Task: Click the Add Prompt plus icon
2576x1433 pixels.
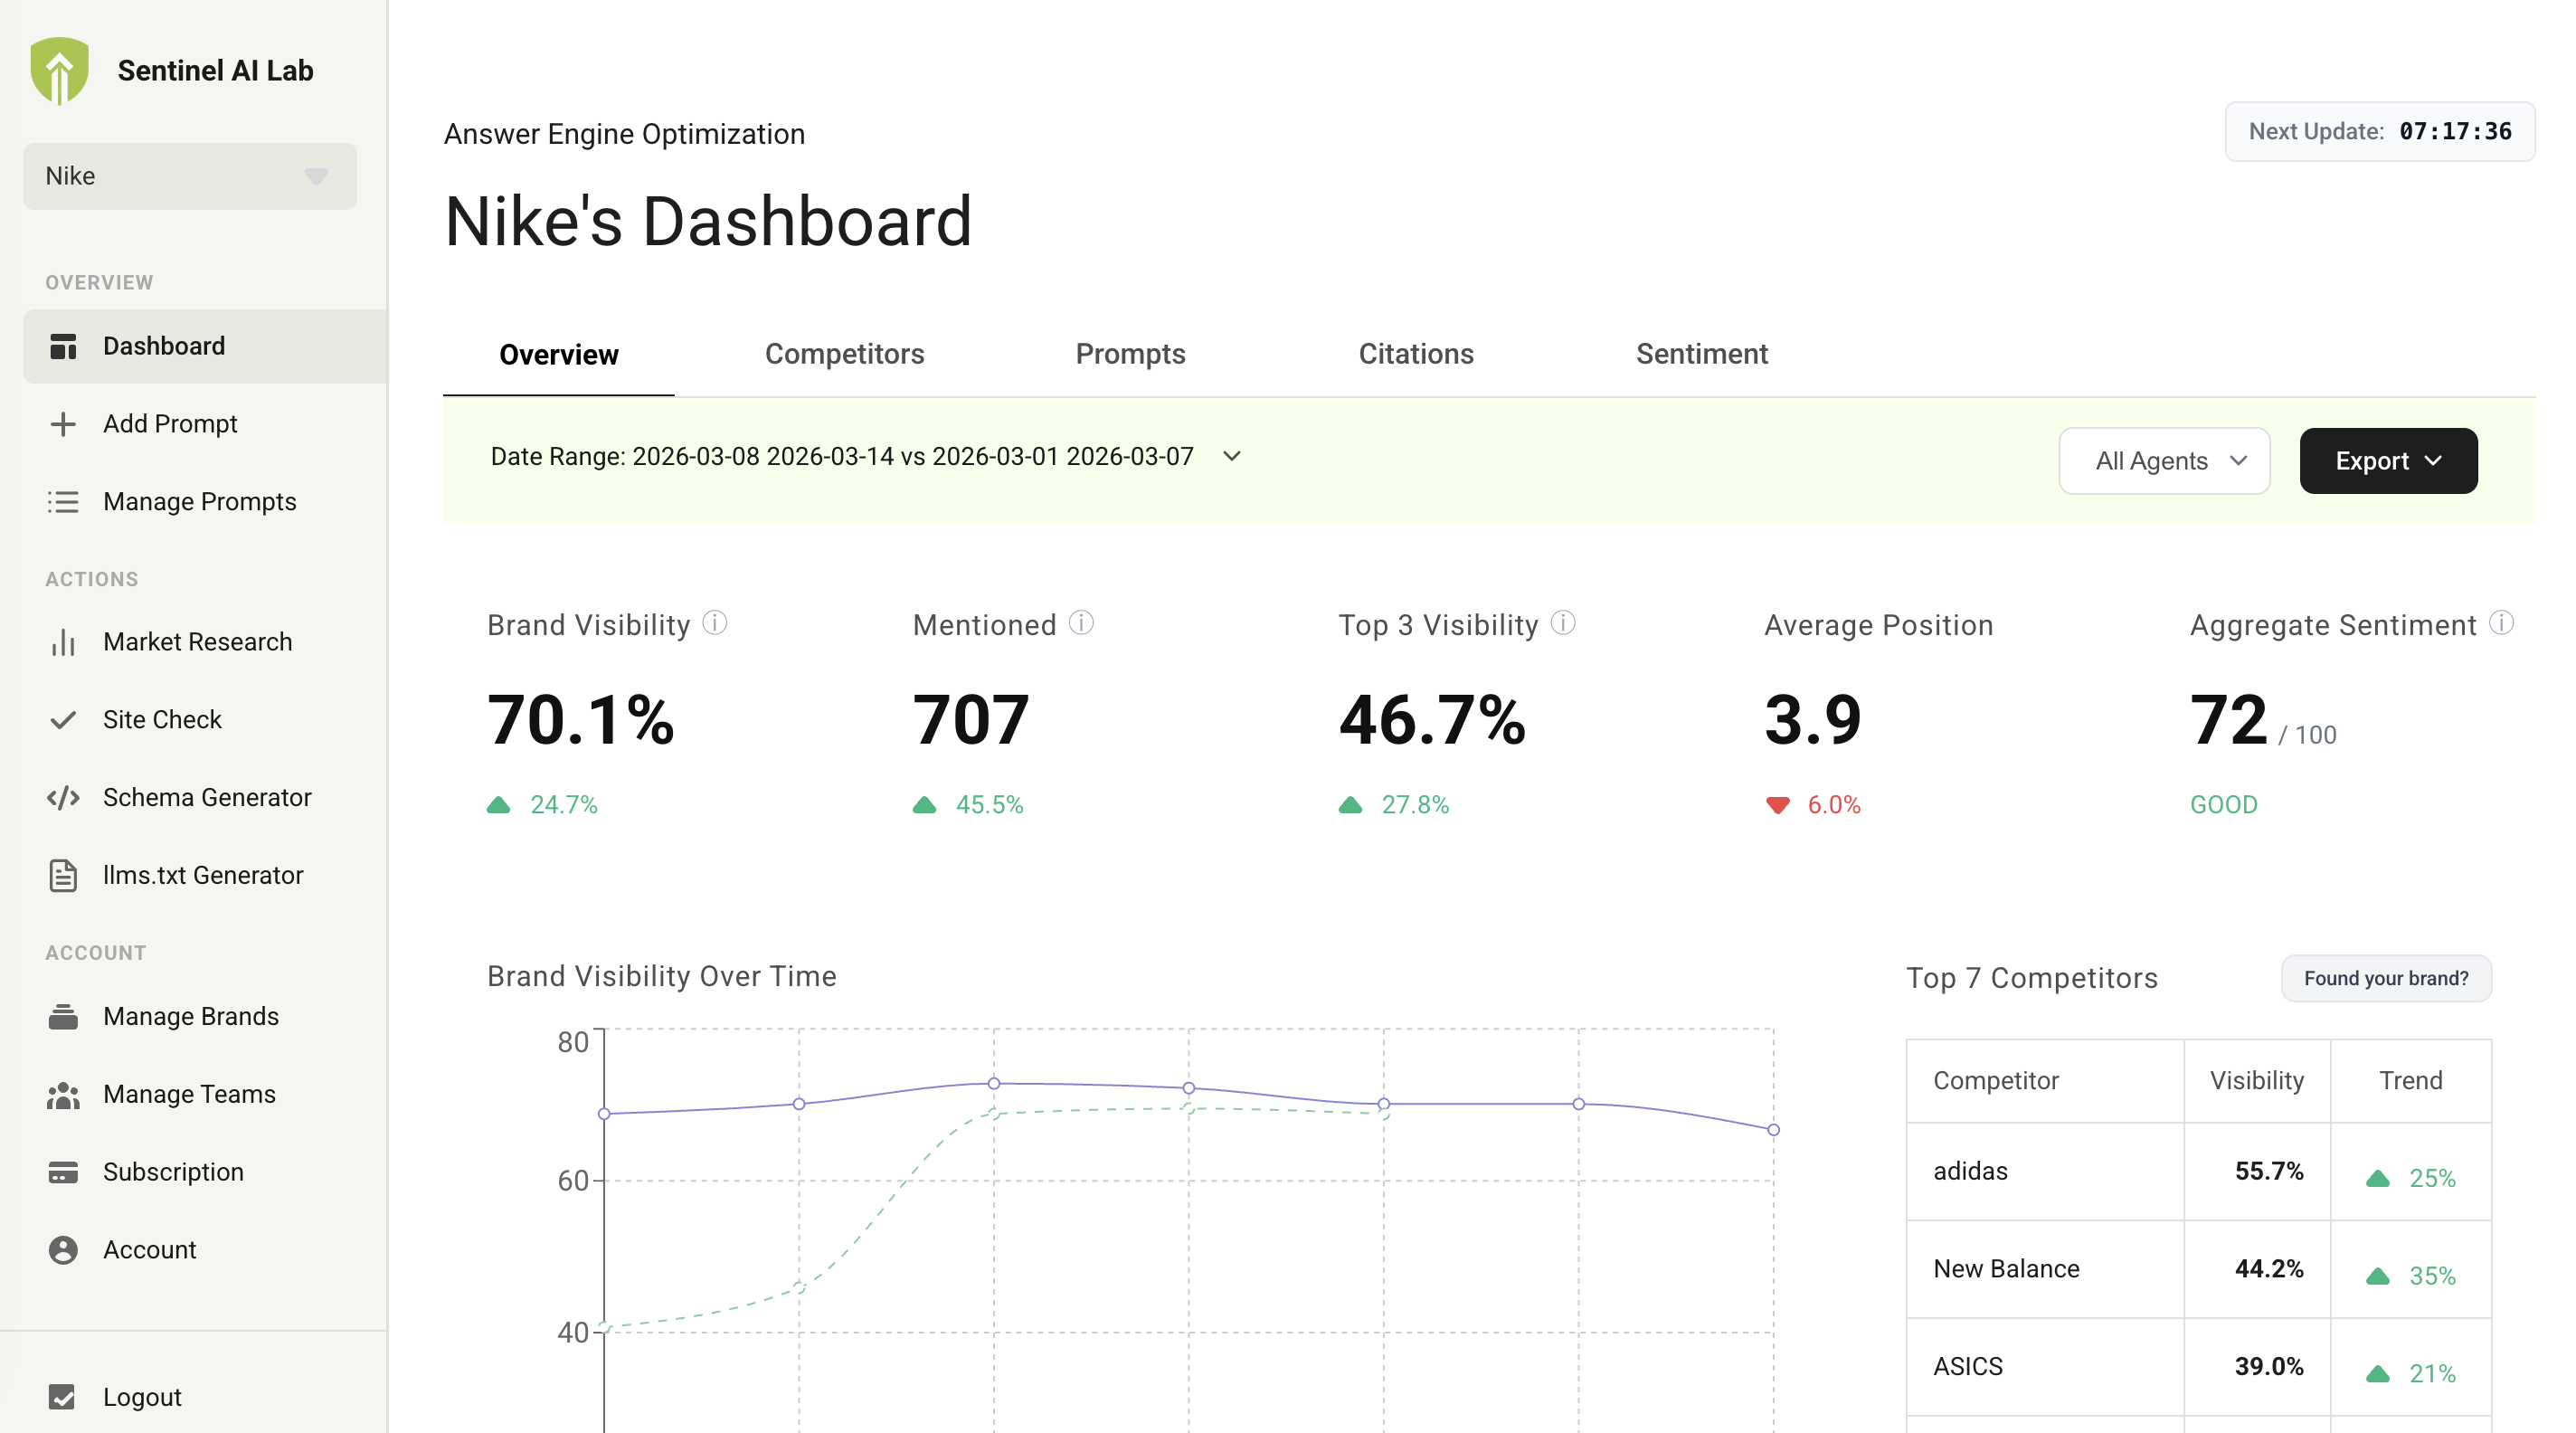Action: pyautogui.click(x=63, y=423)
